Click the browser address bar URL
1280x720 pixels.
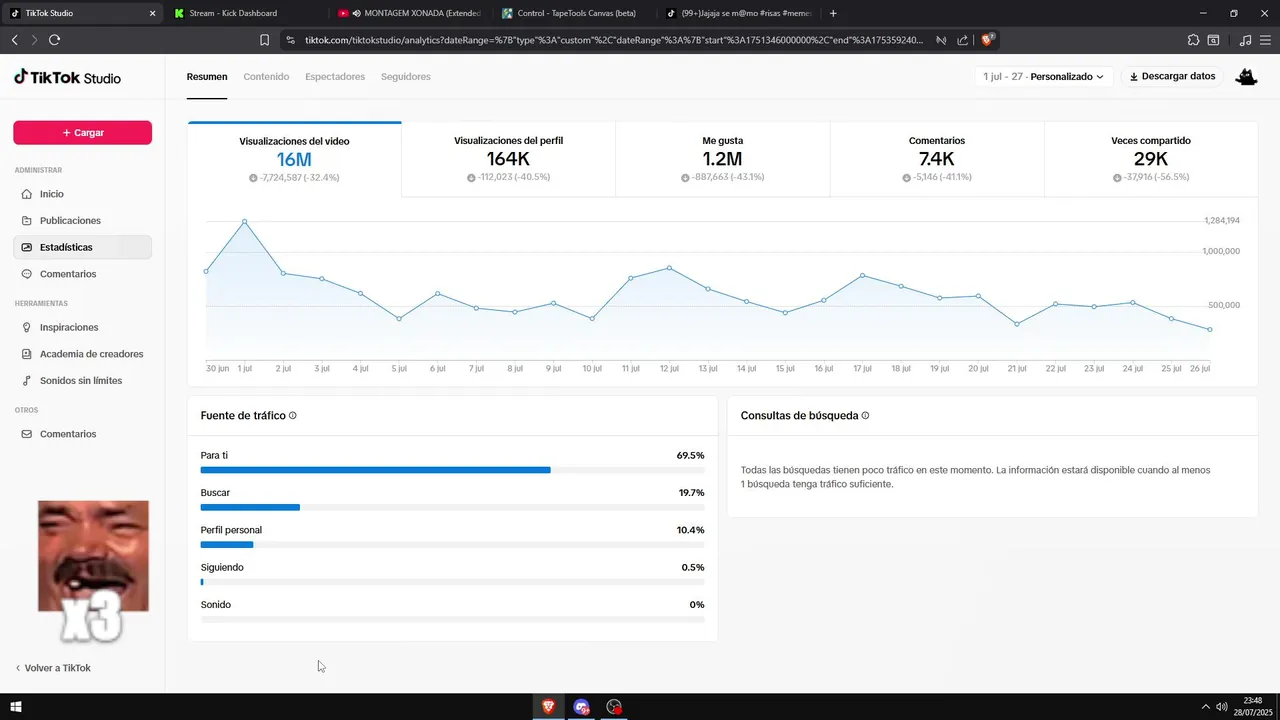point(613,40)
